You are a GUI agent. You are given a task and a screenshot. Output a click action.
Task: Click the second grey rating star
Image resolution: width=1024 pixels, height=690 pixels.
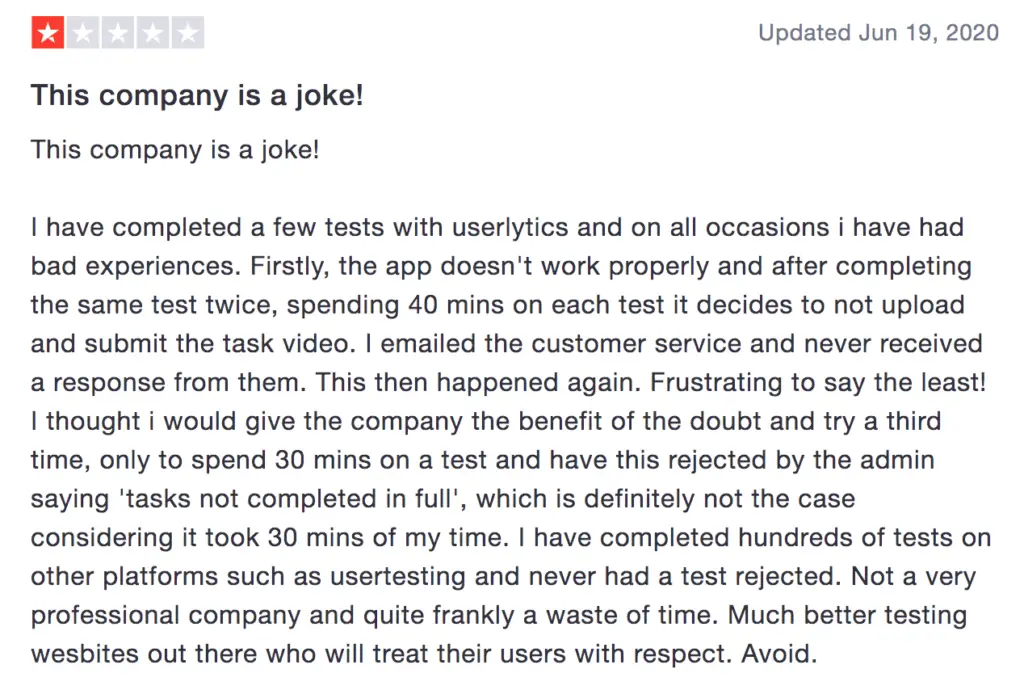[x=83, y=33]
